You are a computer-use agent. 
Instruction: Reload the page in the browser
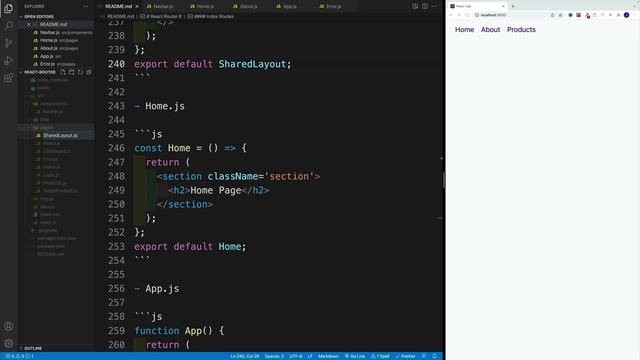(467, 15)
